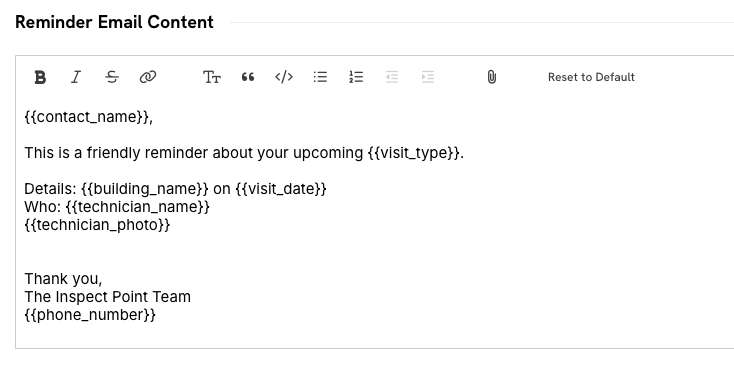The image size is (734, 367).
Task: Apply strikethrough formatting
Action: pos(112,77)
